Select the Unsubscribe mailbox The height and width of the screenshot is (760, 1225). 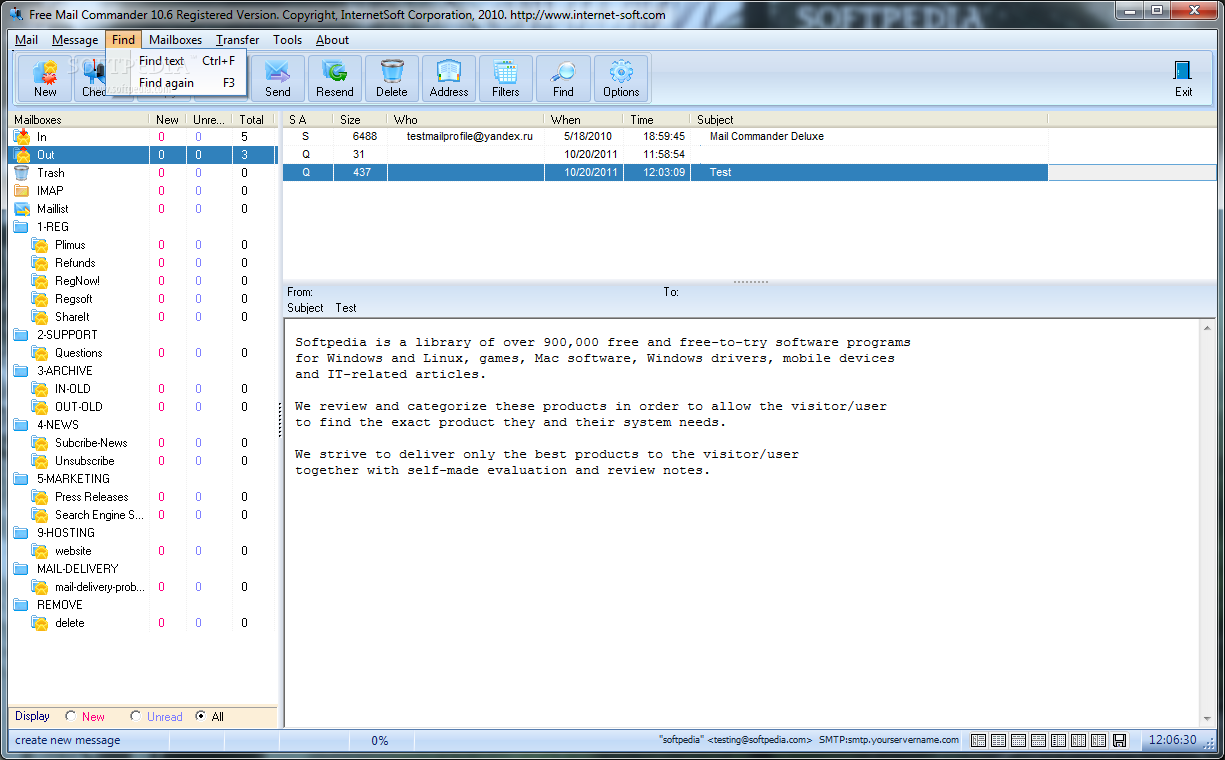pyautogui.click(x=84, y=461)
